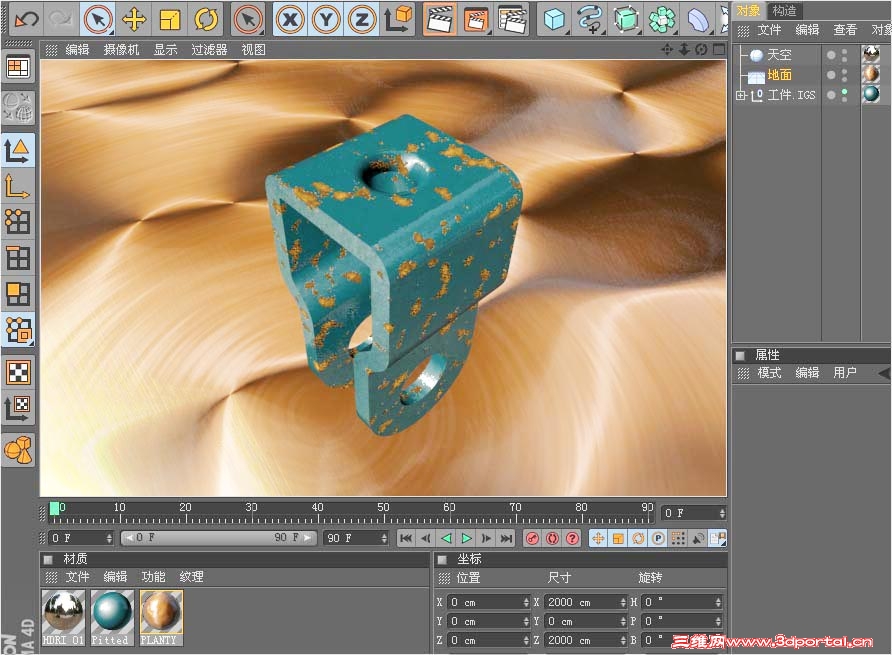
Task: Click the viewport orbit camera icon
Action: point(701,50)
